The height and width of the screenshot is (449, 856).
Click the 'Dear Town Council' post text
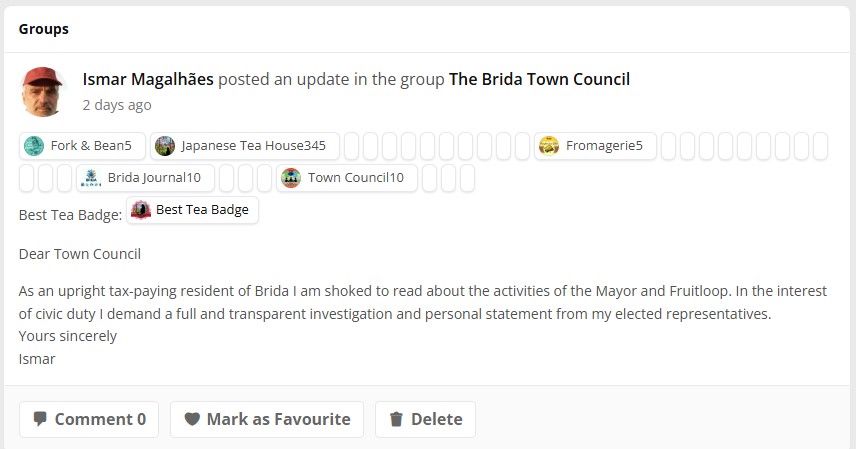pyautogui.click(x=80, y=254)
